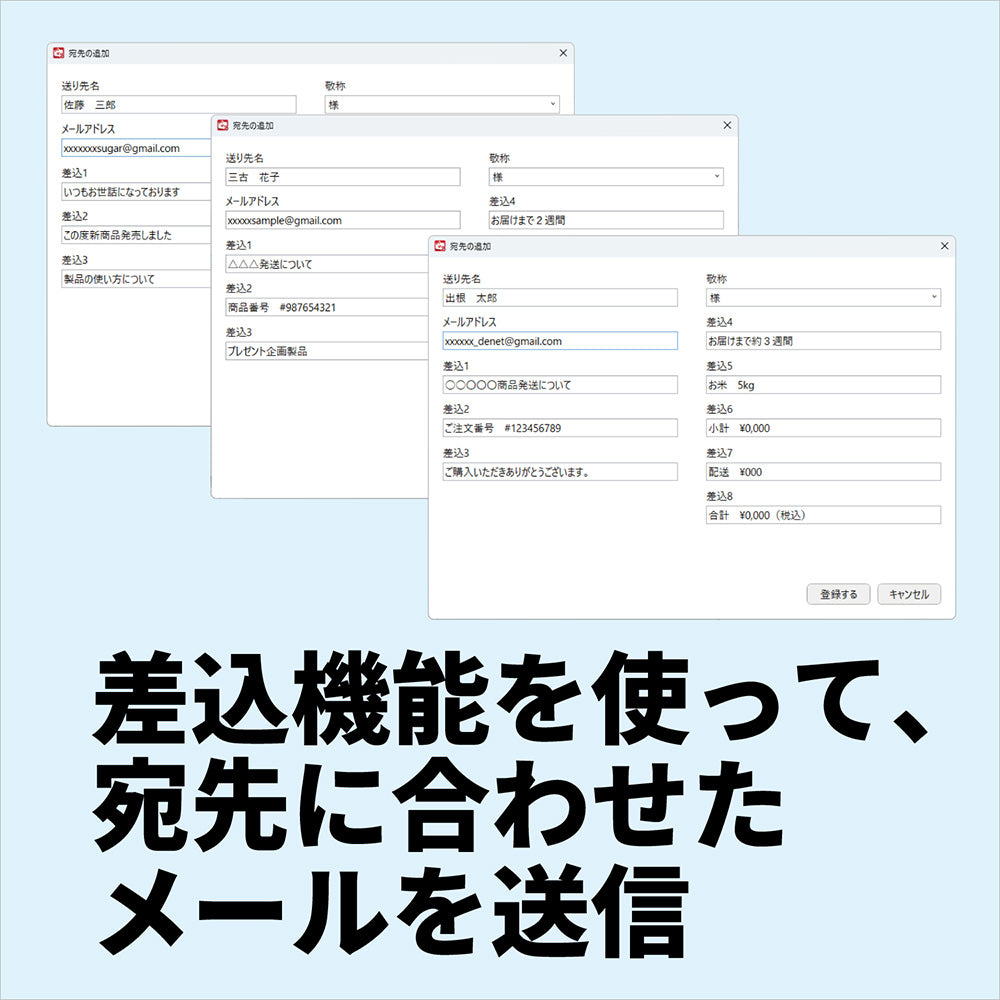Click the 宛先の追加 title text of the front dialog
1000x1000 pixels.
(x=471, y=246)
